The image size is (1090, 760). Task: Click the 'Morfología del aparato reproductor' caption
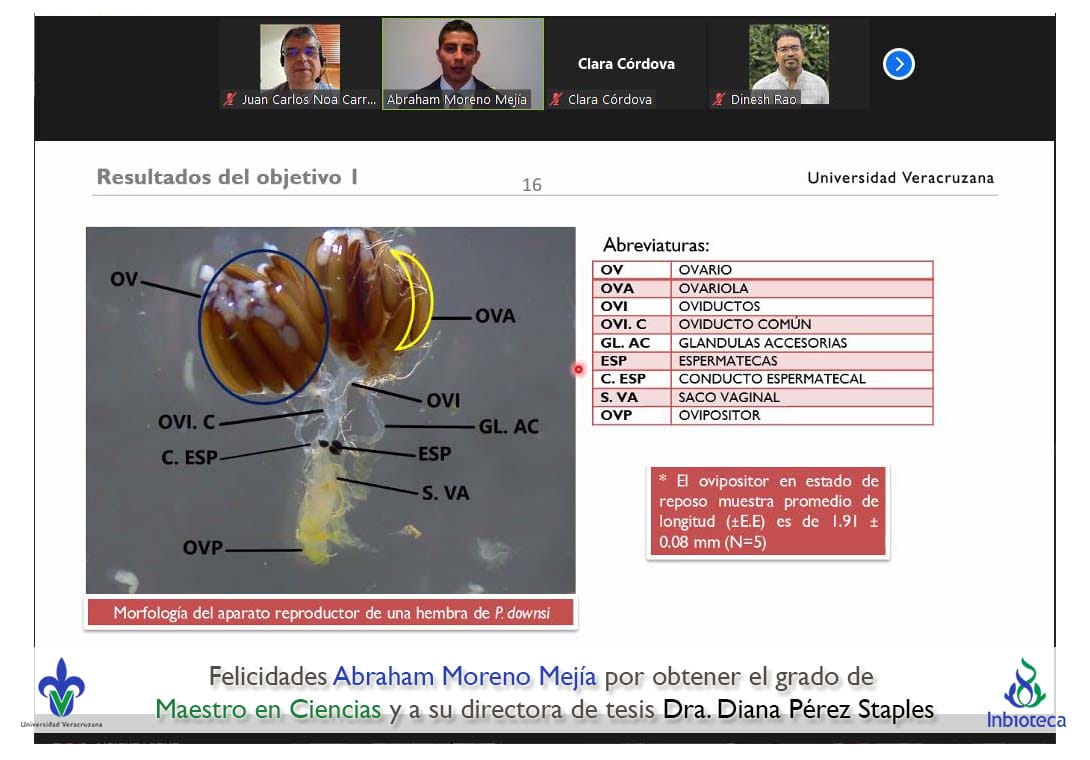click(x=330, y=613)
